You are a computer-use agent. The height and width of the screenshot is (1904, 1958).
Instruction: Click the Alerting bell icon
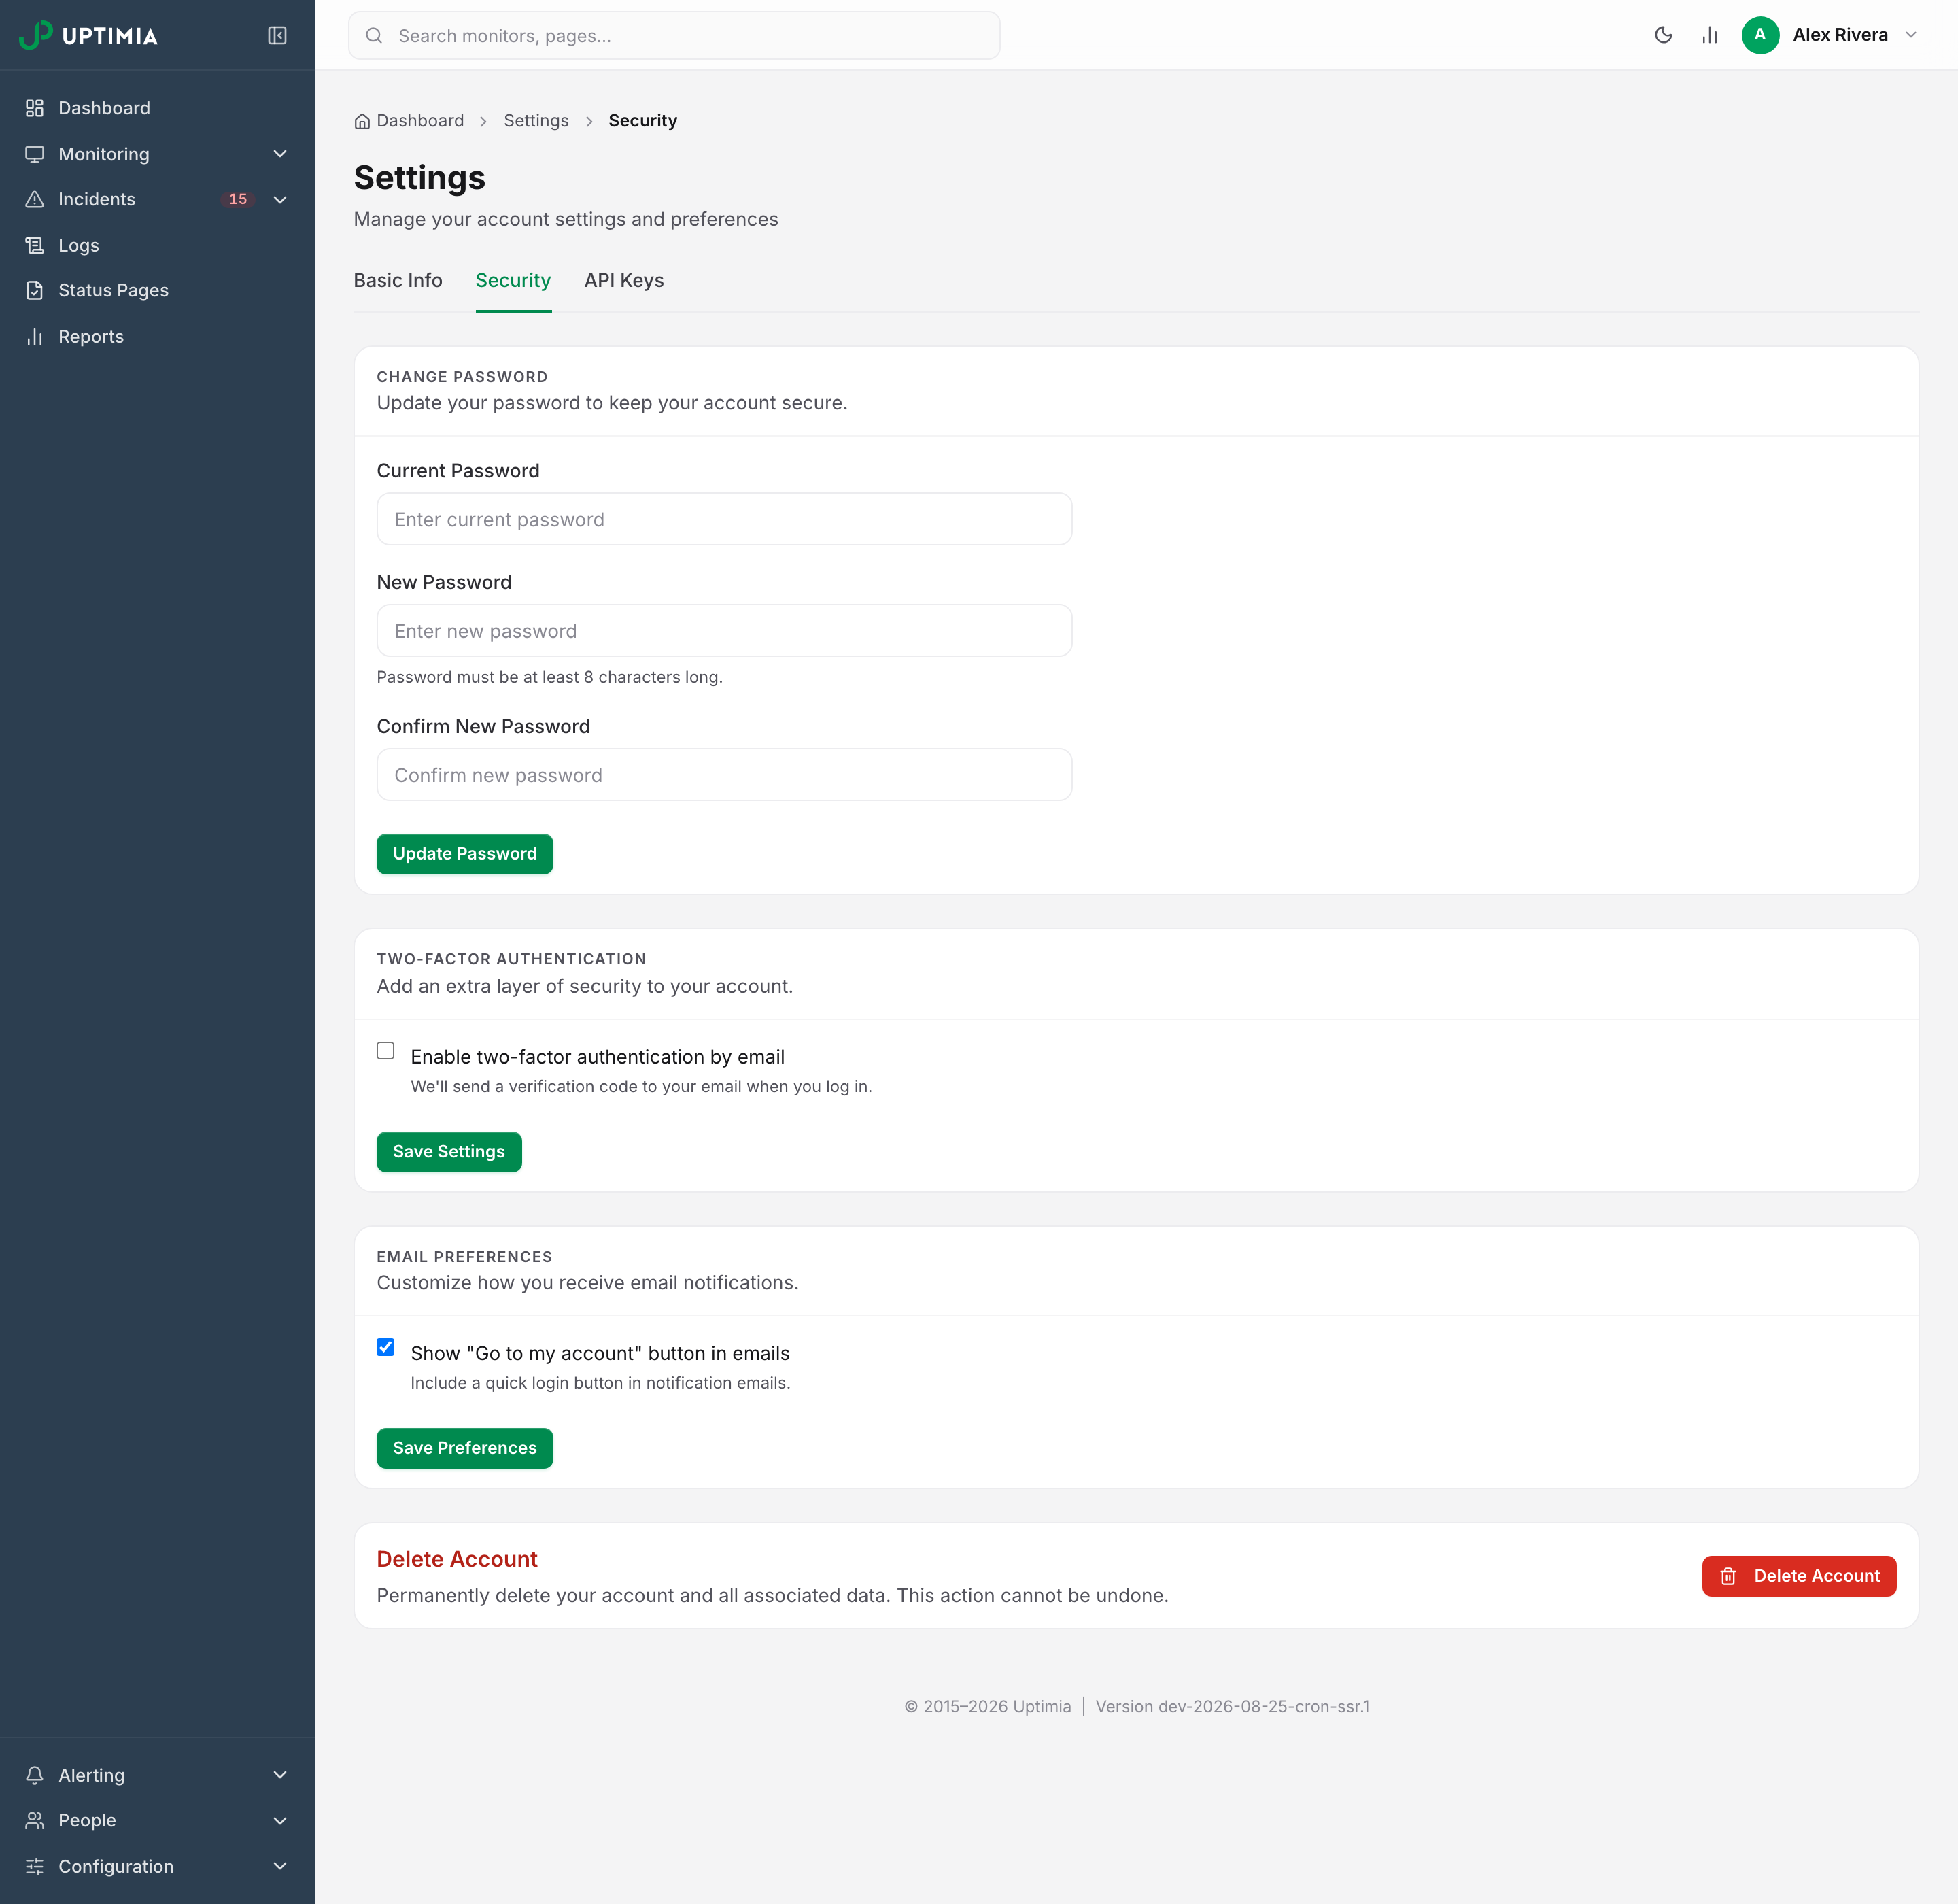coord(35,1775)
